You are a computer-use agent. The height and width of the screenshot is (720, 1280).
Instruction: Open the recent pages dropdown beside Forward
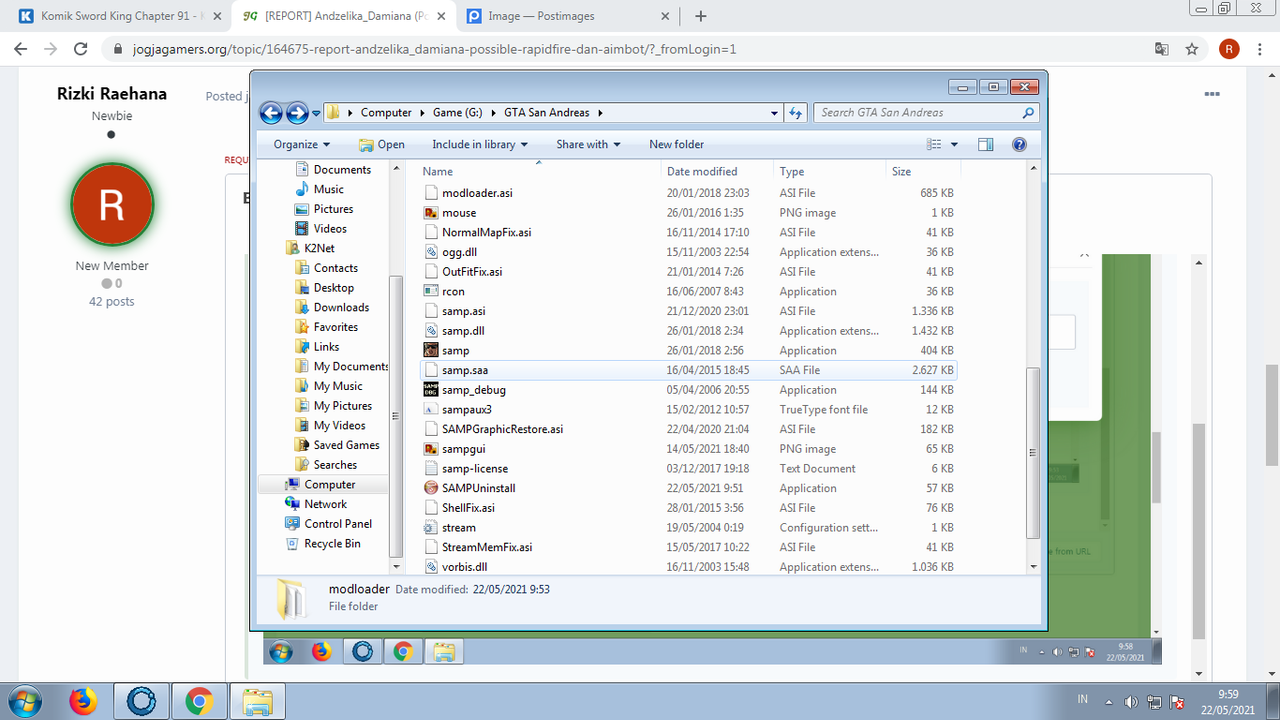click(x=316, y=113)
